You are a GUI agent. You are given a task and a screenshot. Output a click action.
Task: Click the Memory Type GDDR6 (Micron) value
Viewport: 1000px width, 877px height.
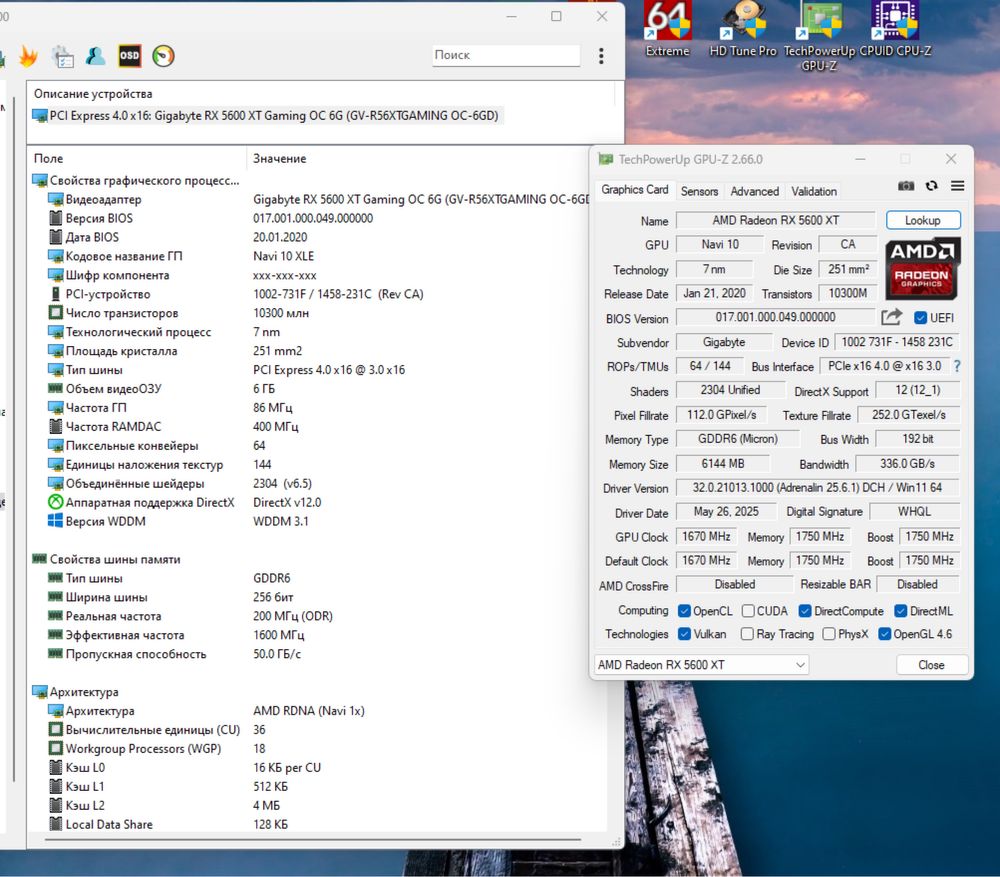pyautogui.click(x=737, y=439)
